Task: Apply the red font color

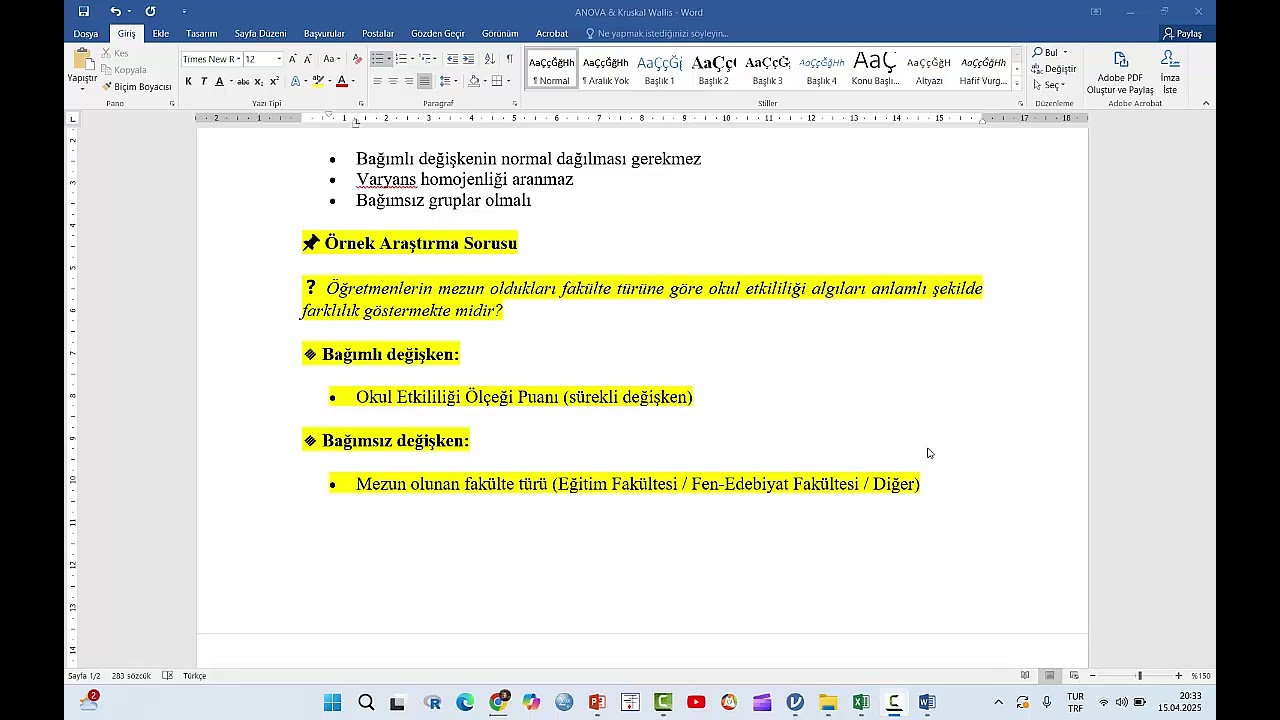Action: [x=341, y=81]
